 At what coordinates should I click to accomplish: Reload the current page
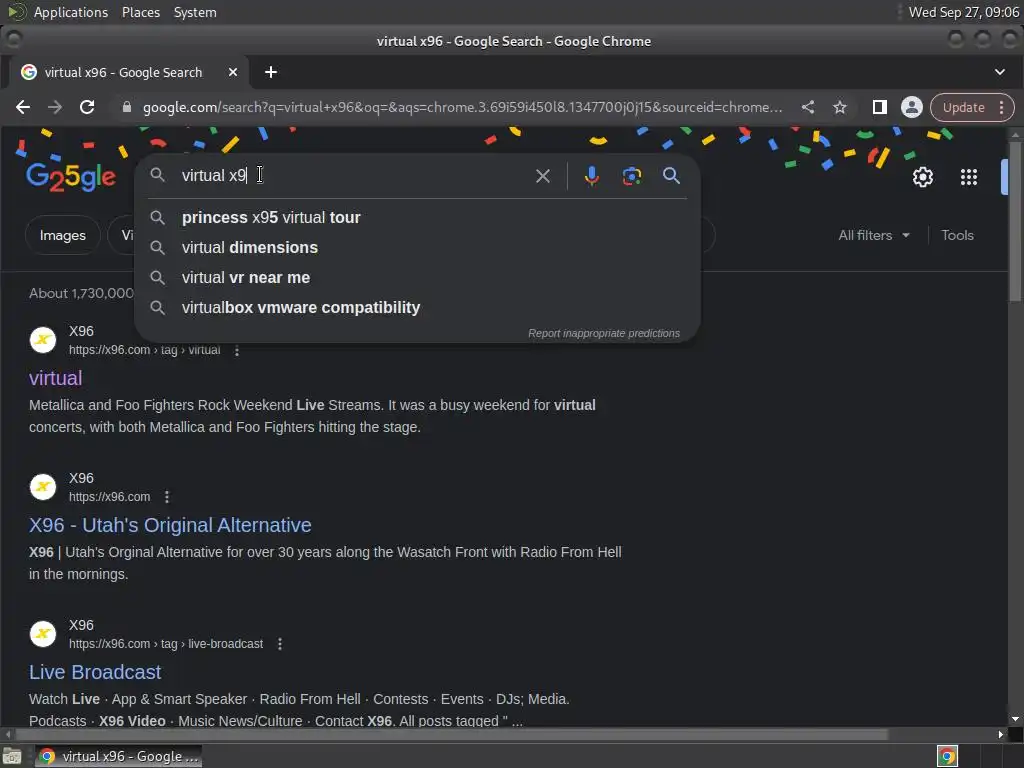[x=87, y=107]
